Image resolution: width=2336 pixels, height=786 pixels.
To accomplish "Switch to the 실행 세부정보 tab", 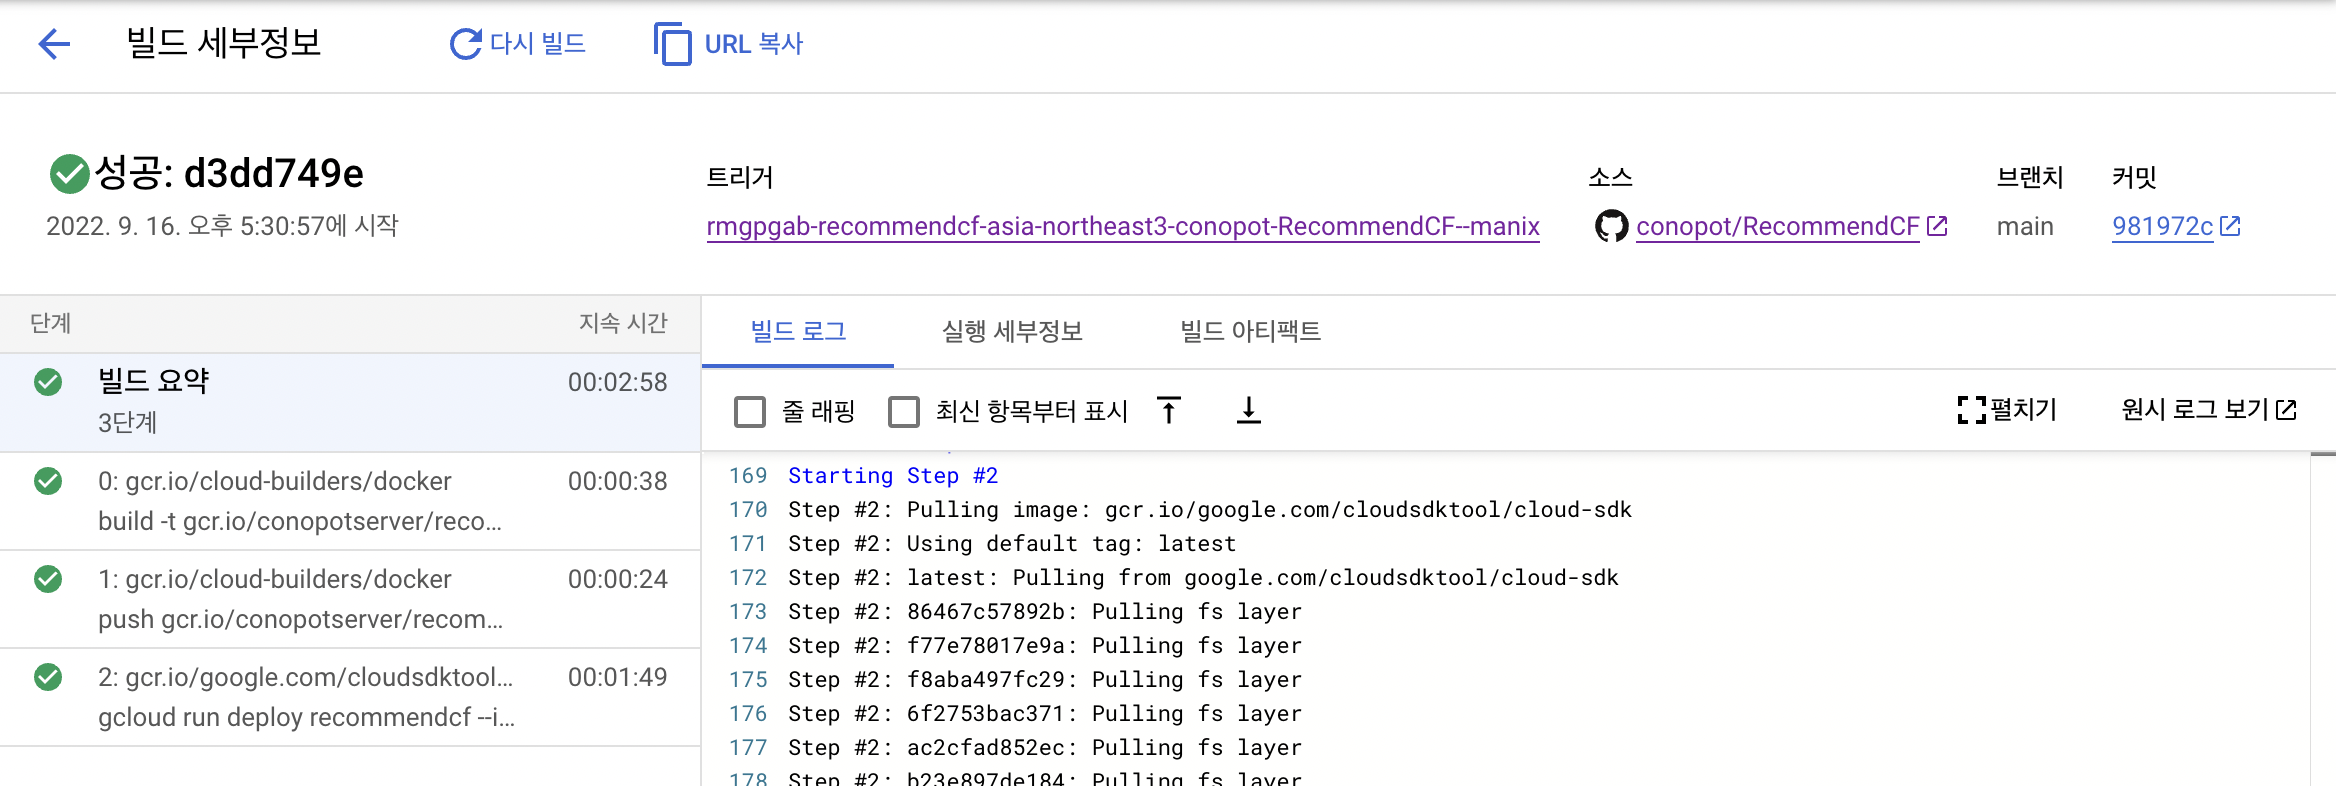I will pos(1012,332).
